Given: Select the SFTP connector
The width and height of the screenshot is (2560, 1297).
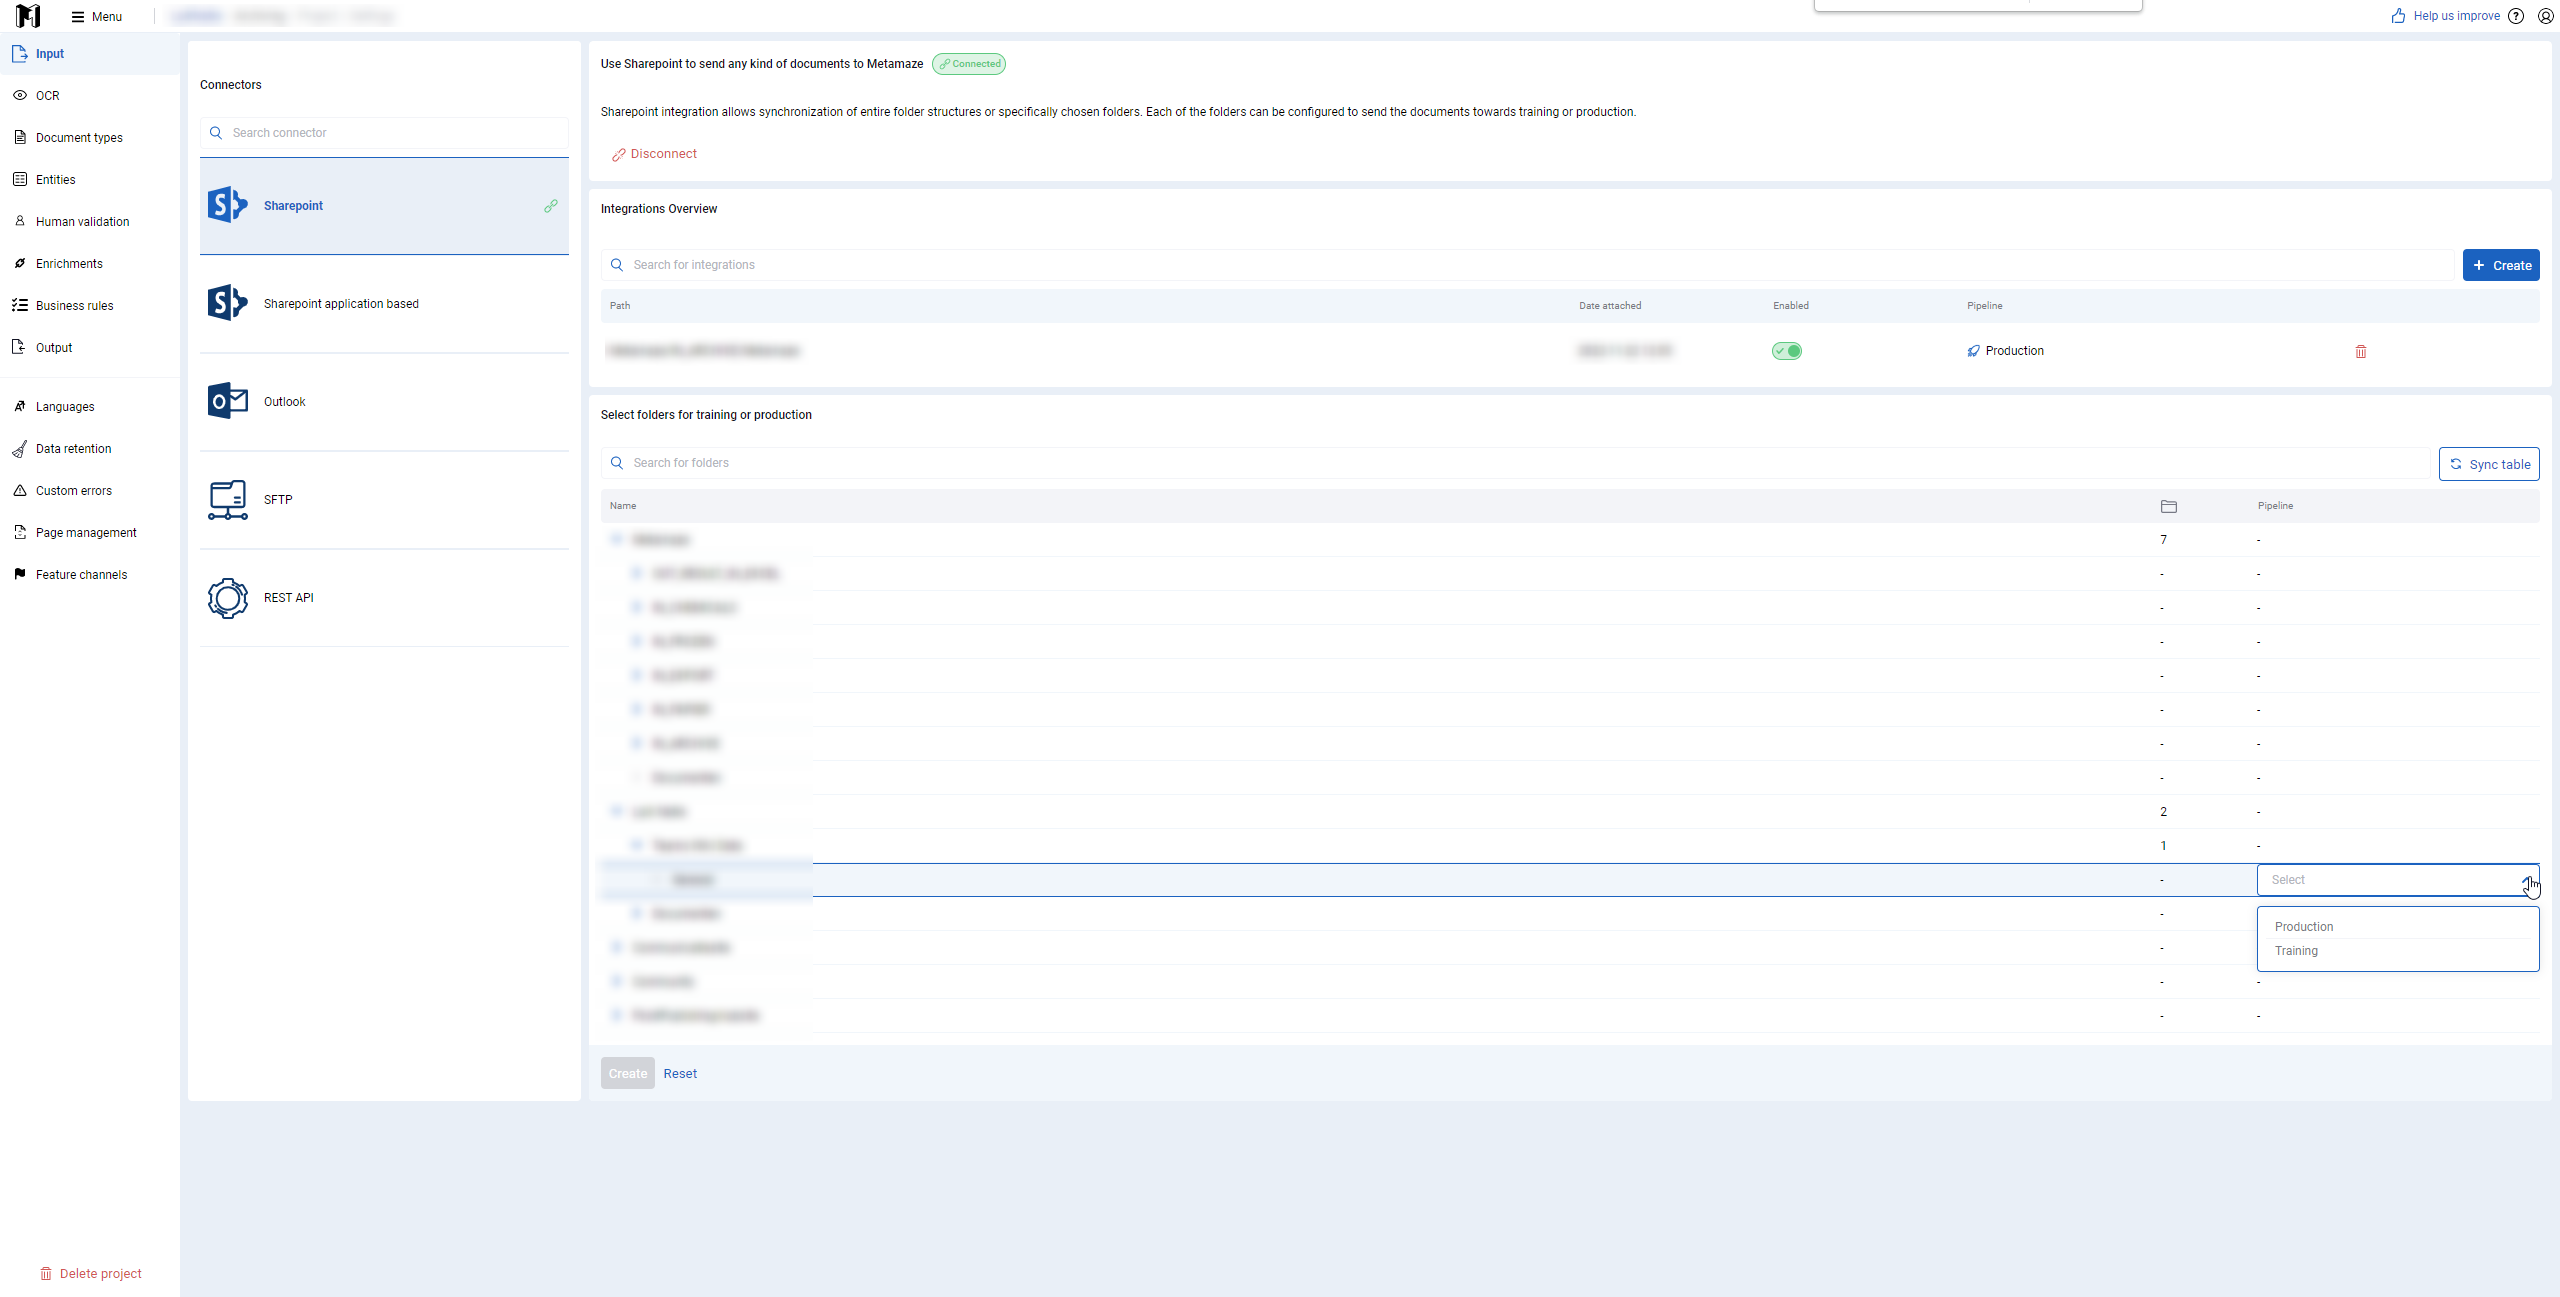Looking at the screenshot, I should click(x=384, y=500).
